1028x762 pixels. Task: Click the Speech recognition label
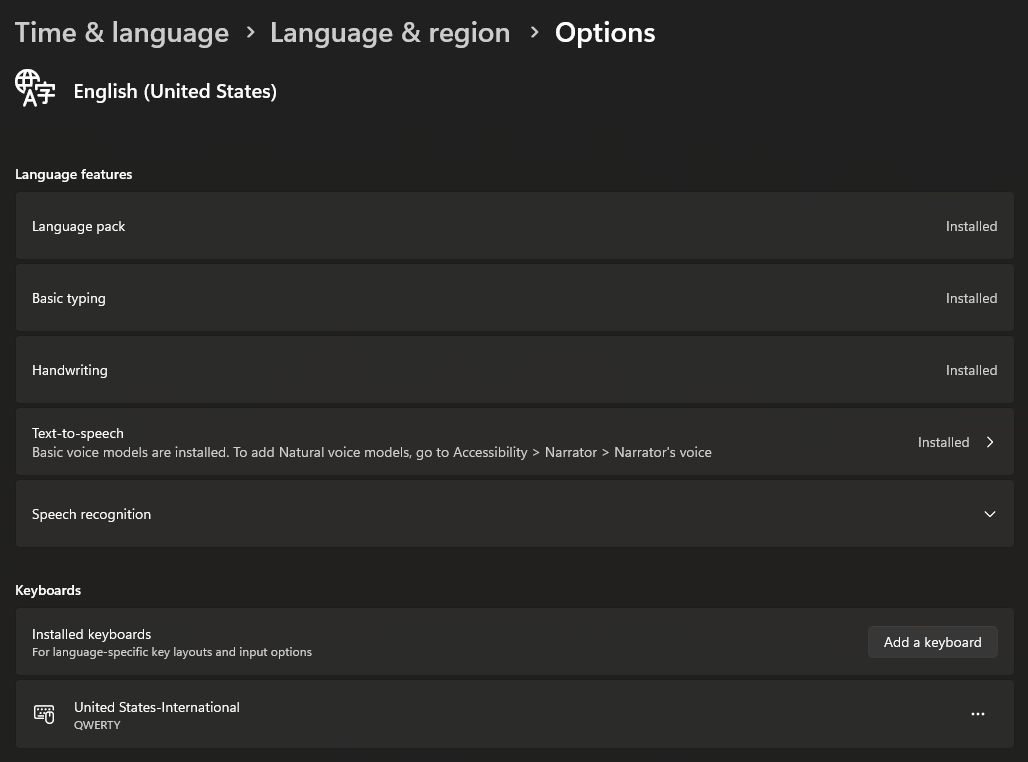pyautogui.click(x=91, y=515)
